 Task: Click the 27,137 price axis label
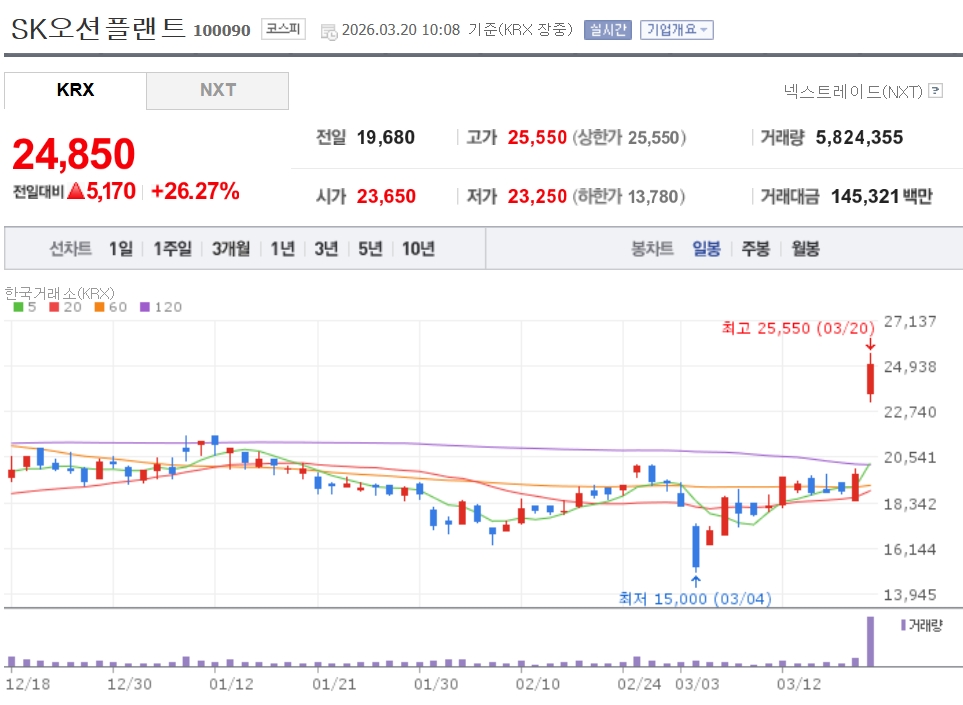(910, 321)
